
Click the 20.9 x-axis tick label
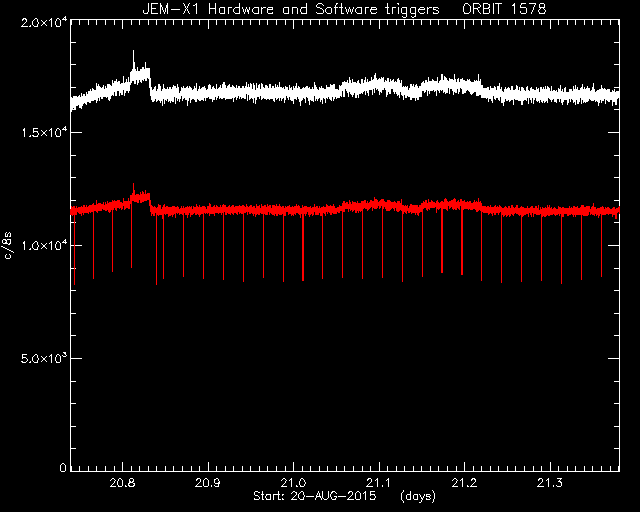pyautogui.click(x=208, y=483)
